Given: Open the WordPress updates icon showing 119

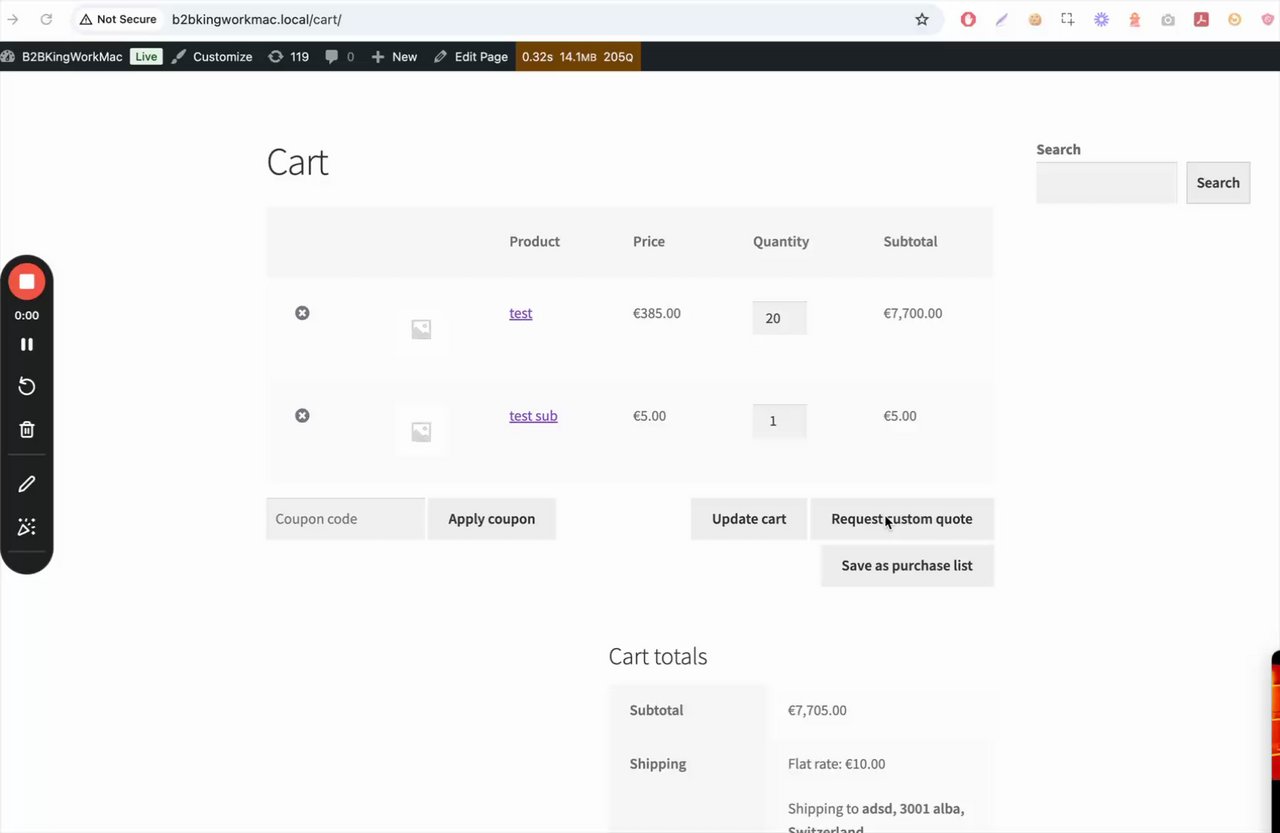Looking at the screenshot, I should (x=288, y=57).
